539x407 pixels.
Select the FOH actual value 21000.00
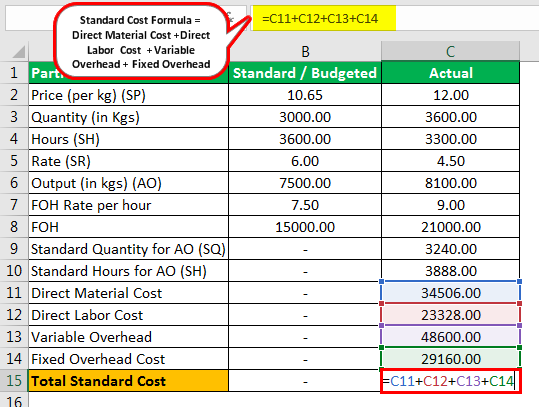451,227
